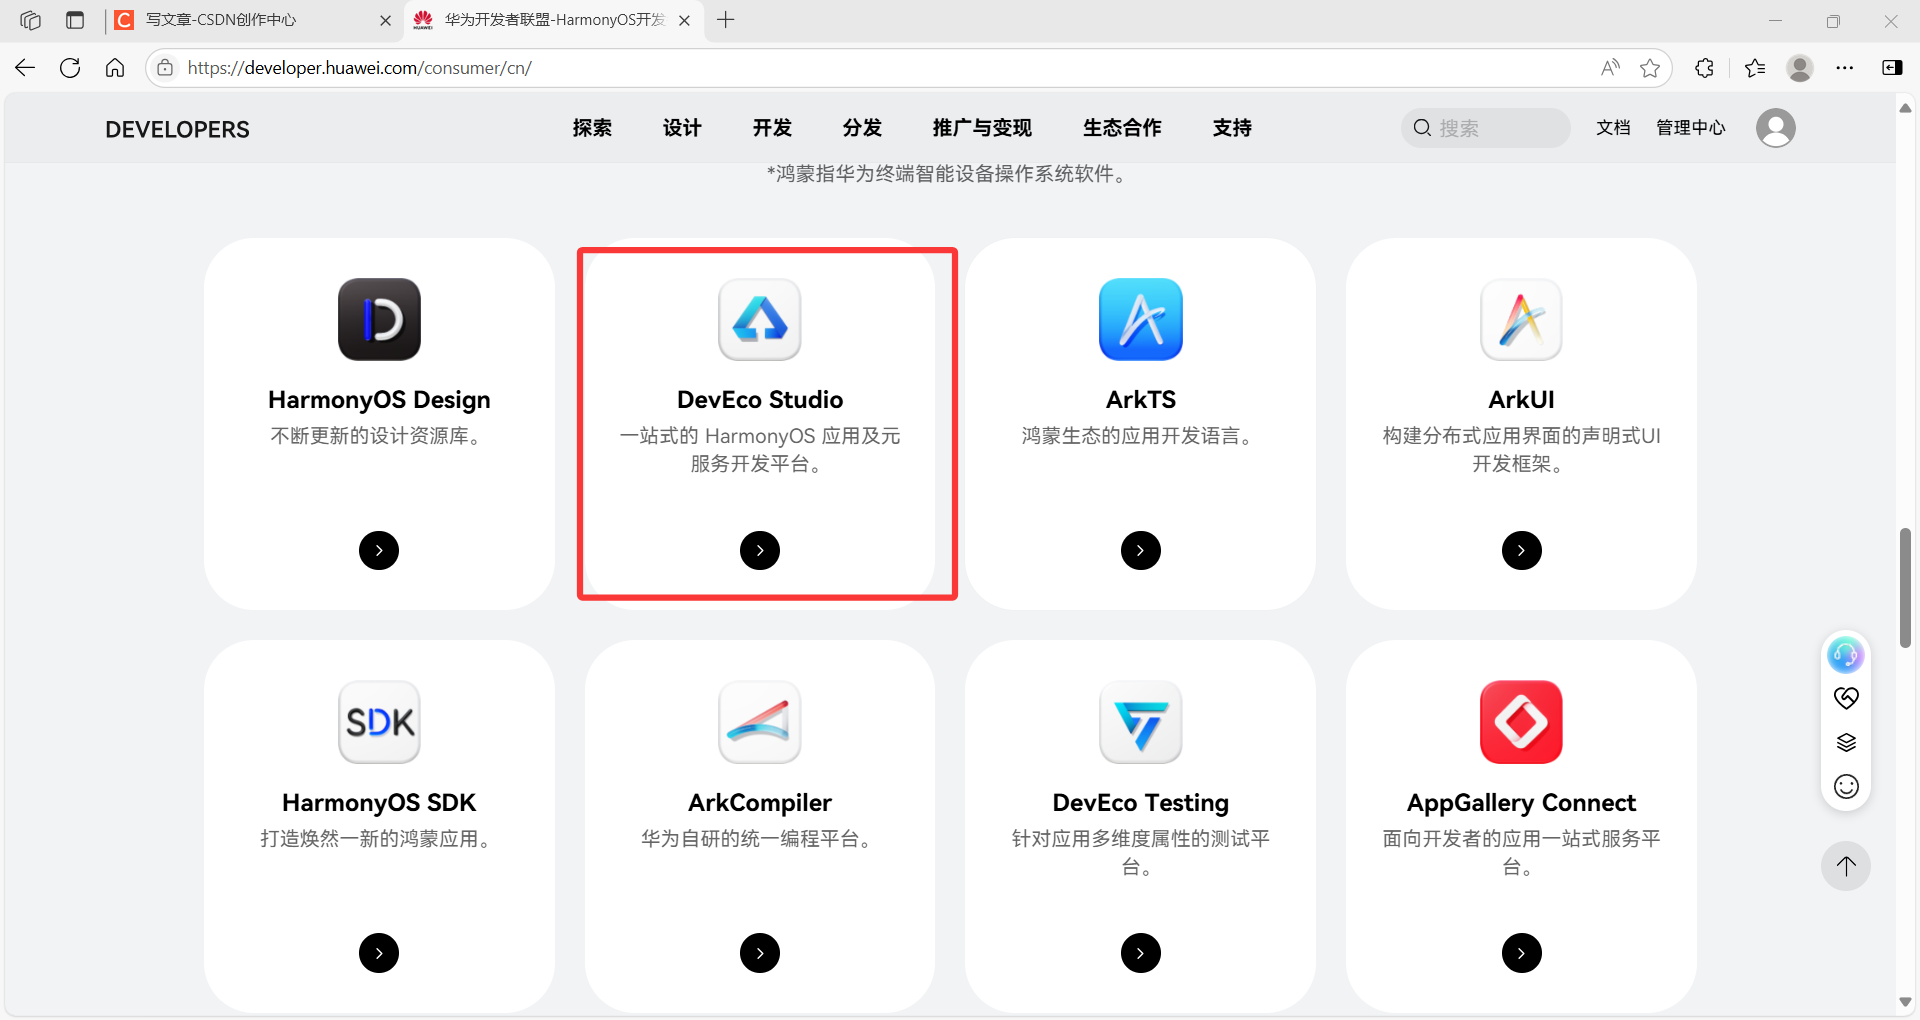Click the heart floating sidebar icon
1920x1020 pixels.
pos(1846,698)
